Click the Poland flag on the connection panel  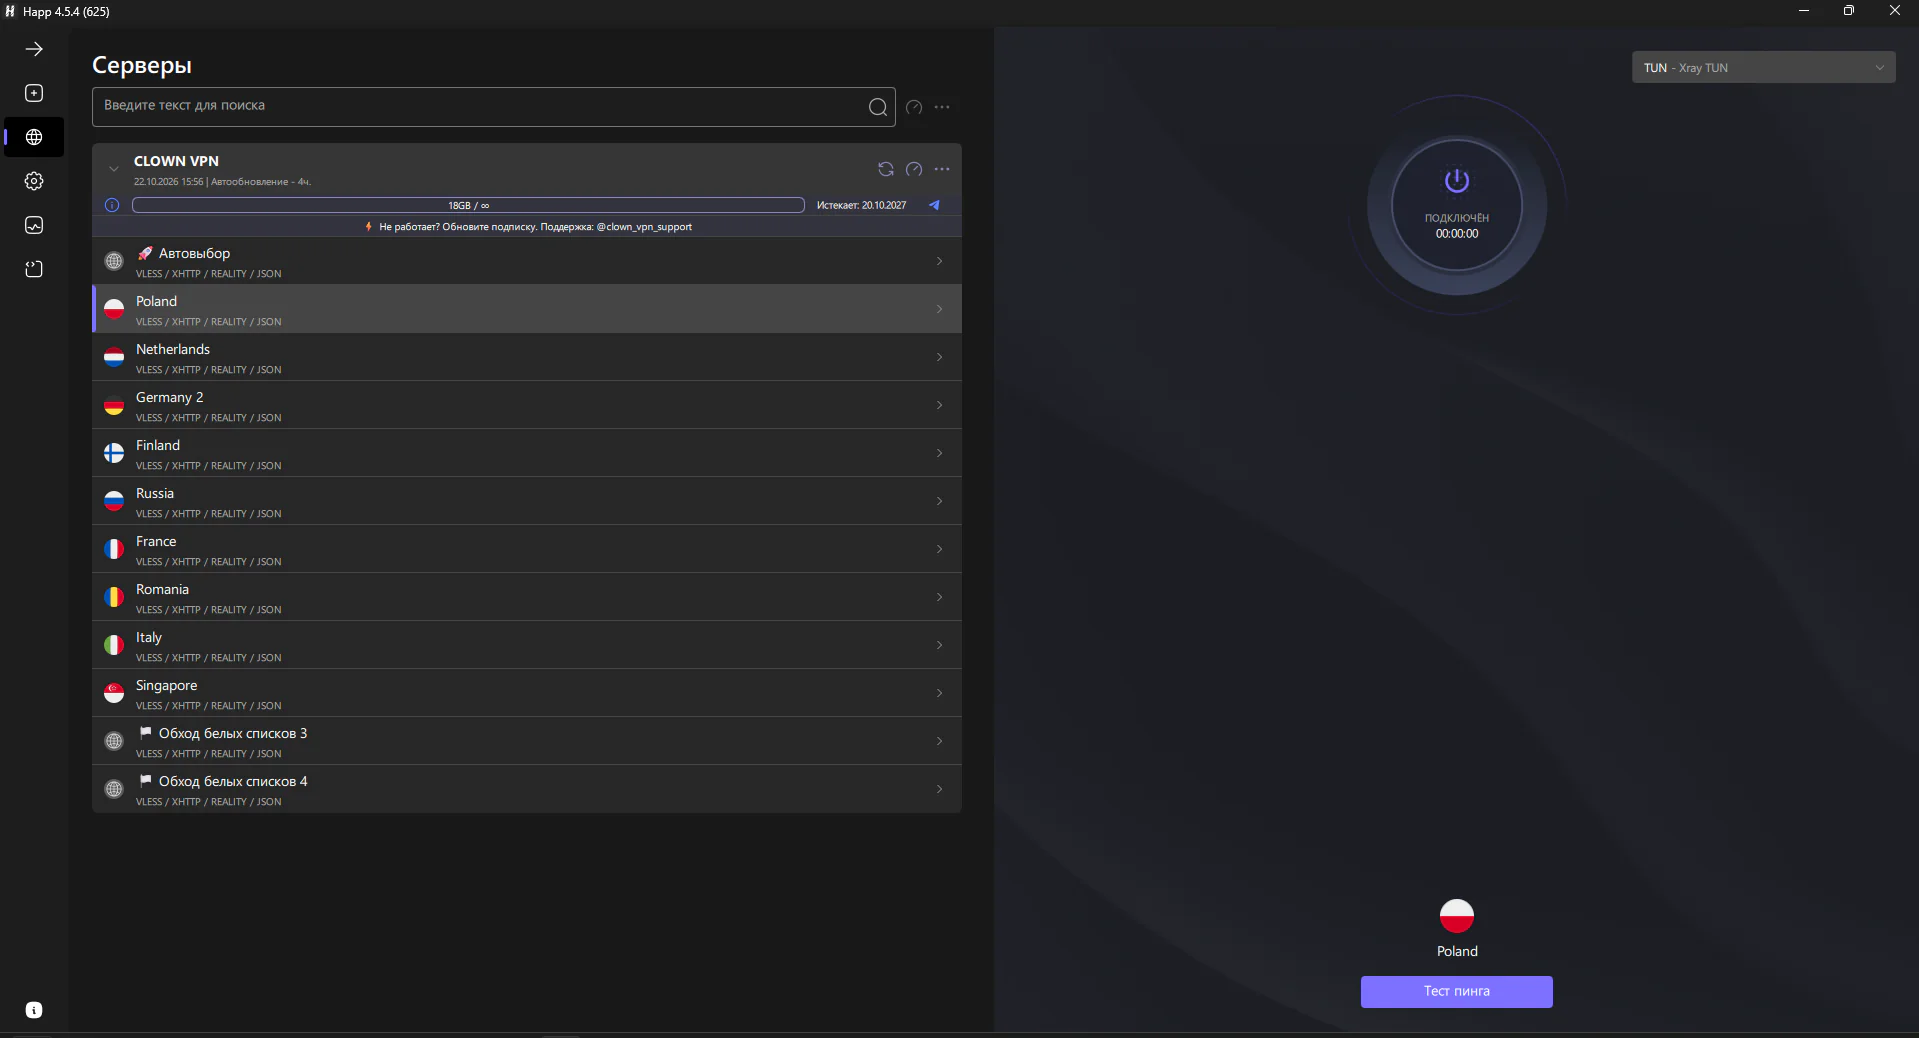1457,915
